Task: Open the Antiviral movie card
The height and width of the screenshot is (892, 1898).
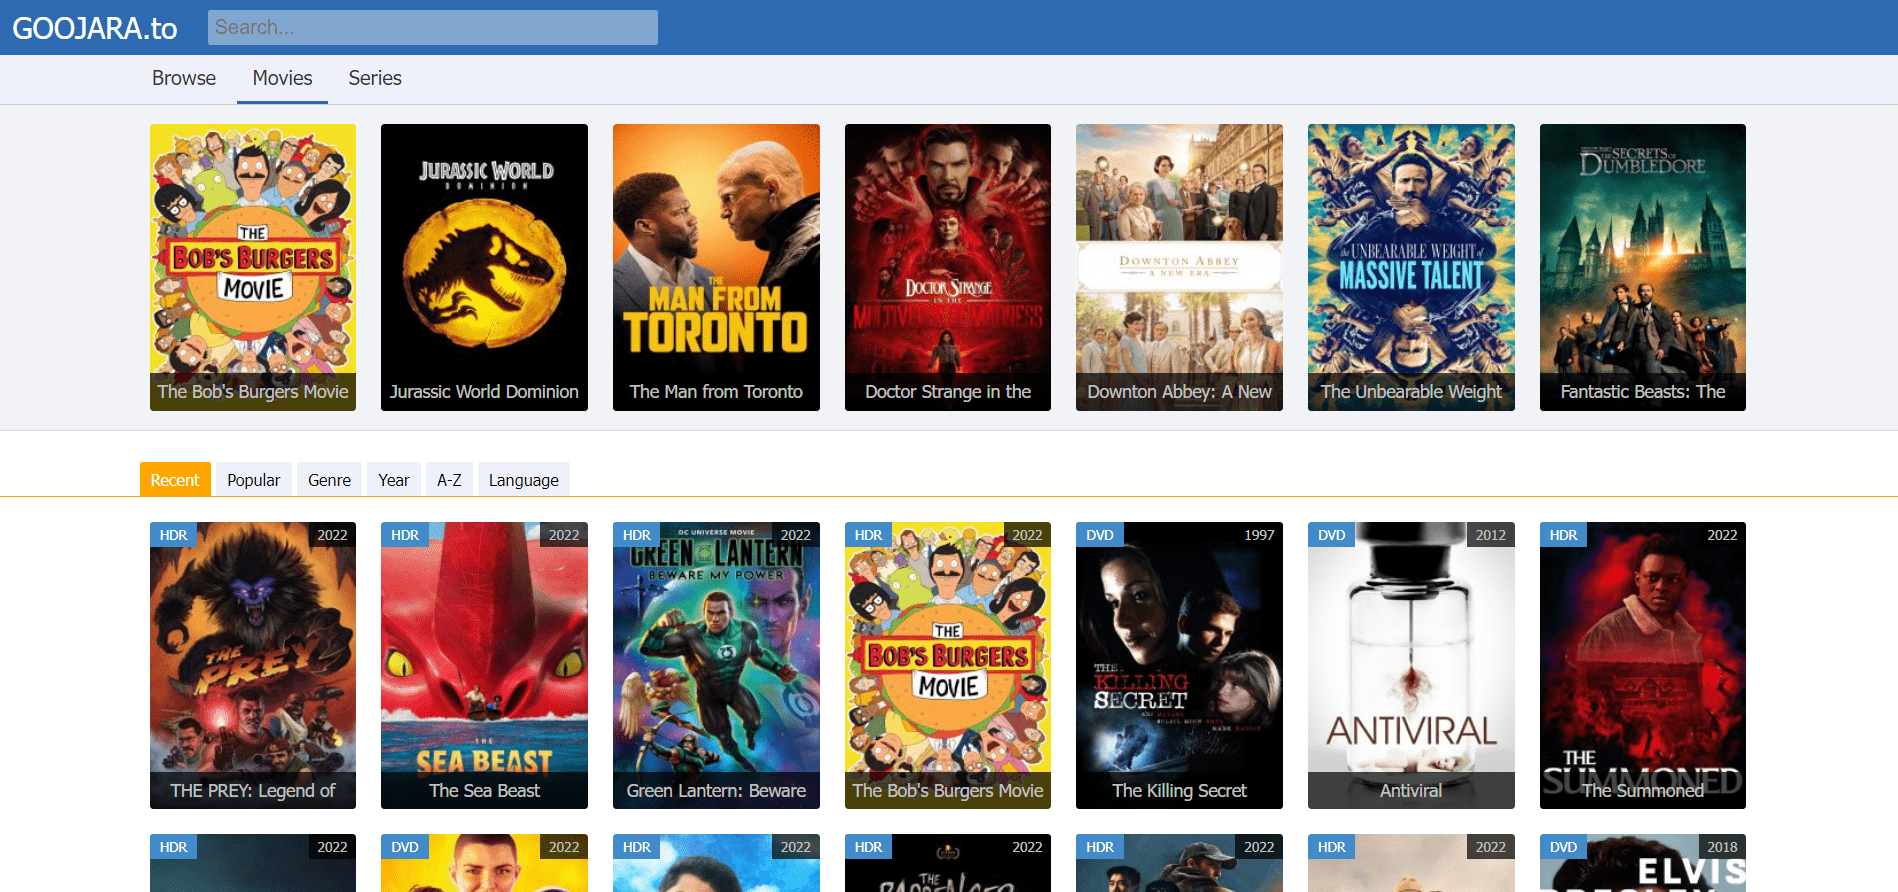Action: pos(1411,665)
